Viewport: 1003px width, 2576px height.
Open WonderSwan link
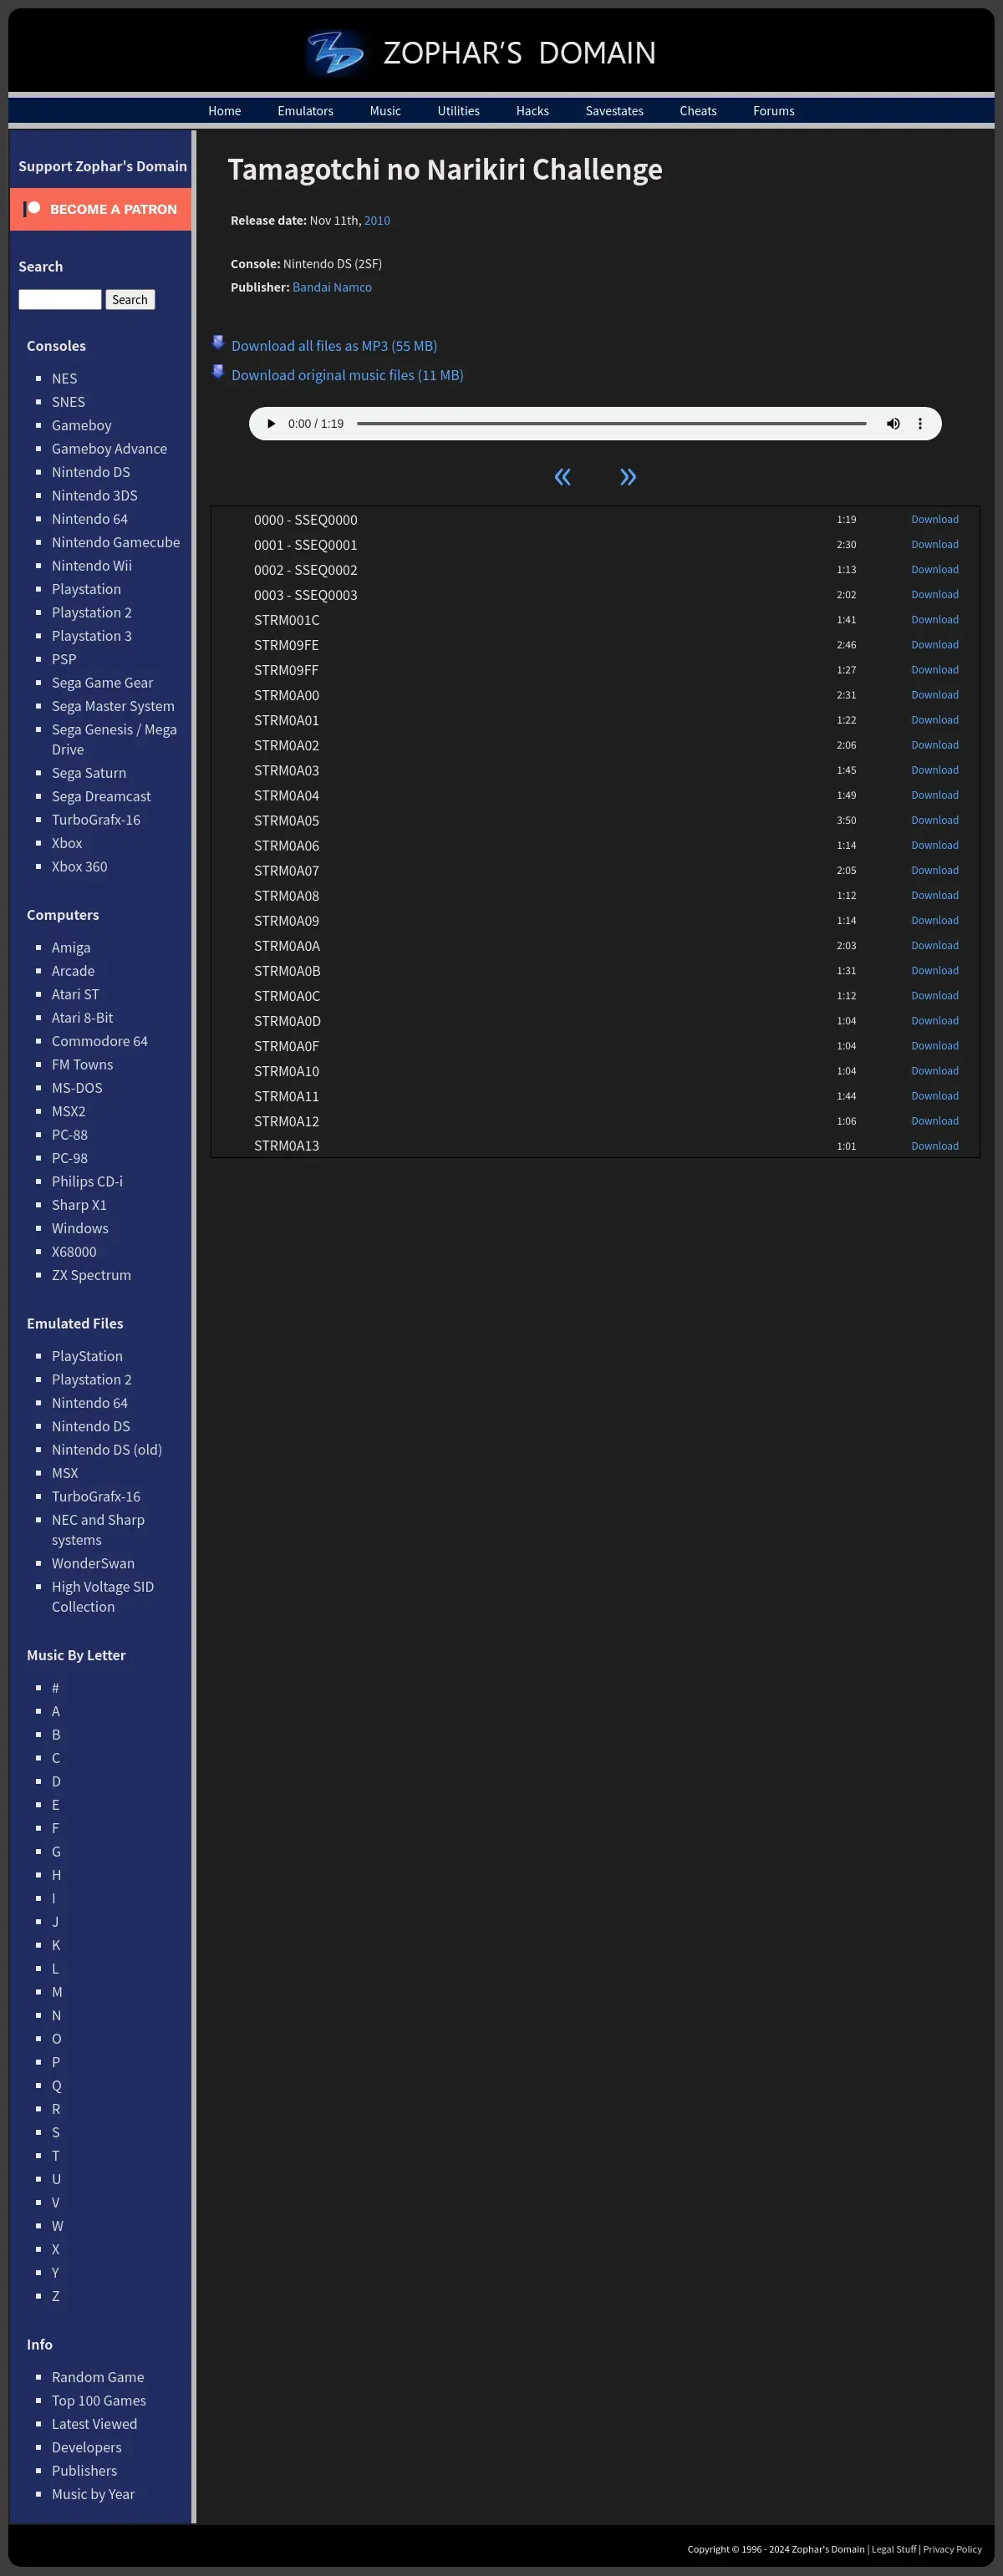tap(93, 1564)
